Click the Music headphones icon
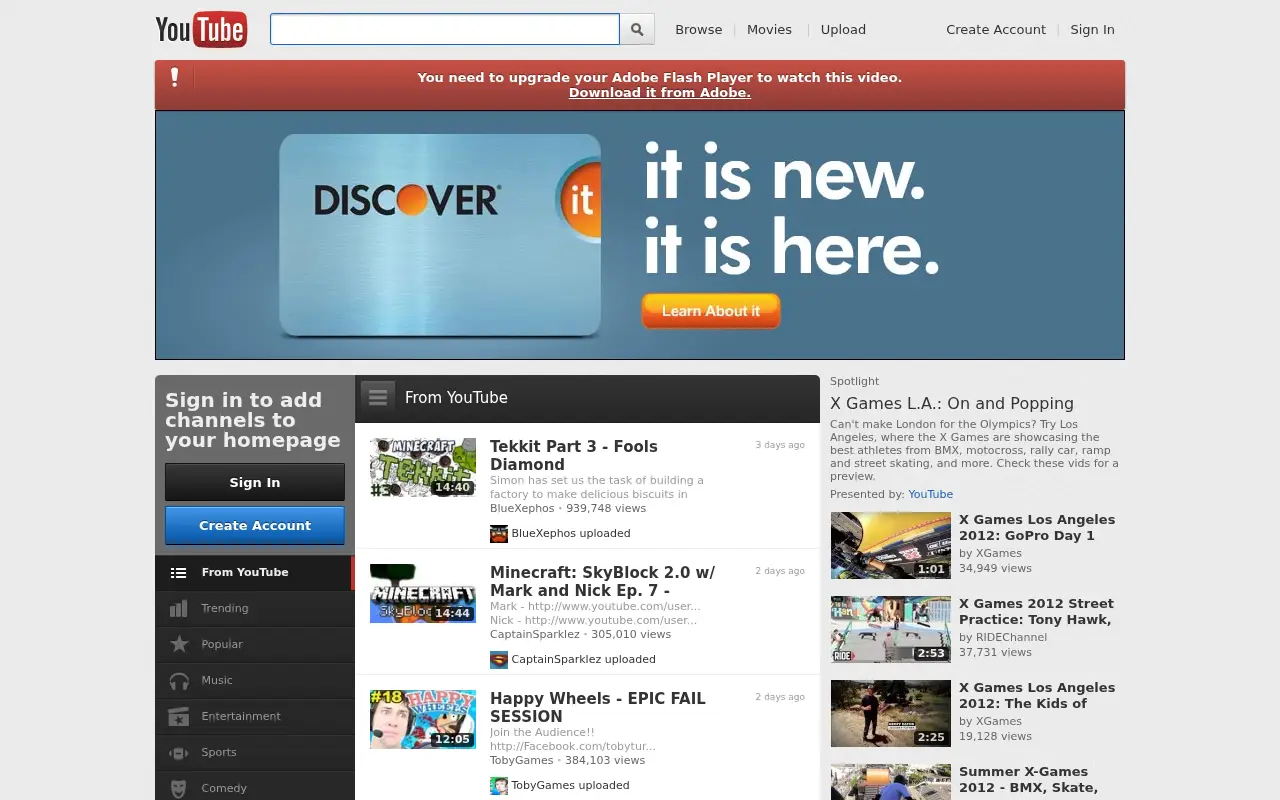 [179, 680]
